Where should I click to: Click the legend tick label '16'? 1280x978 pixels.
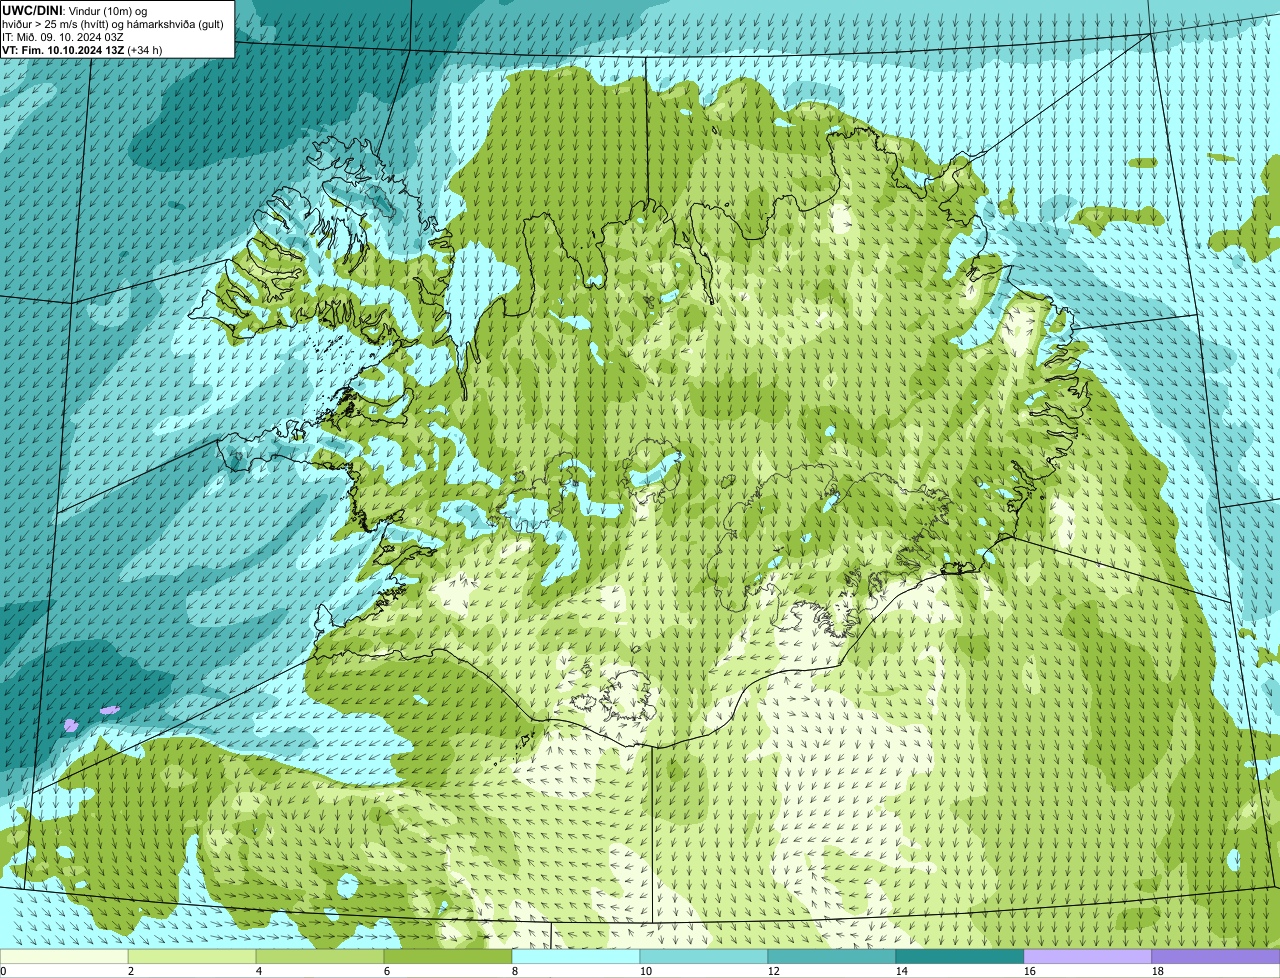[1030, 971]
